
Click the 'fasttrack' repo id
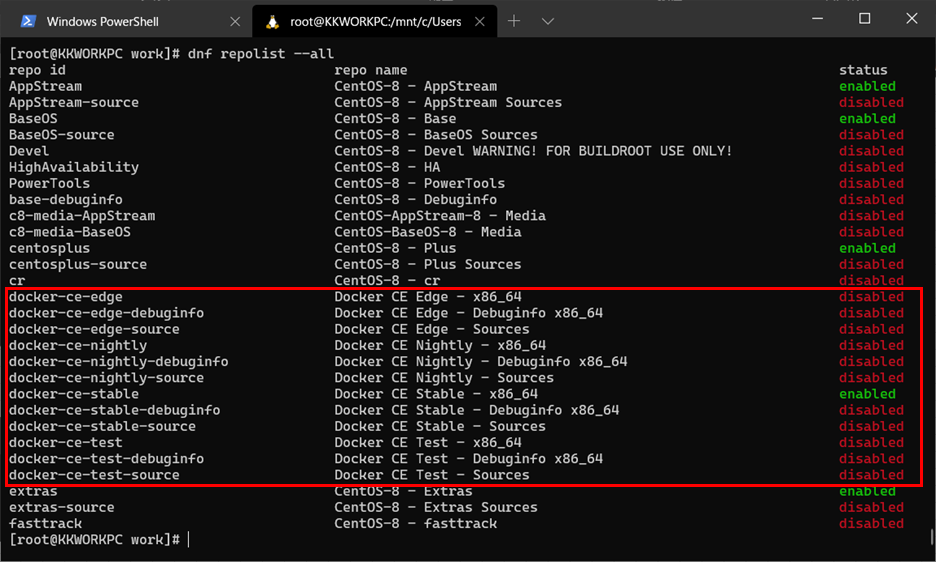click(45, 523)
